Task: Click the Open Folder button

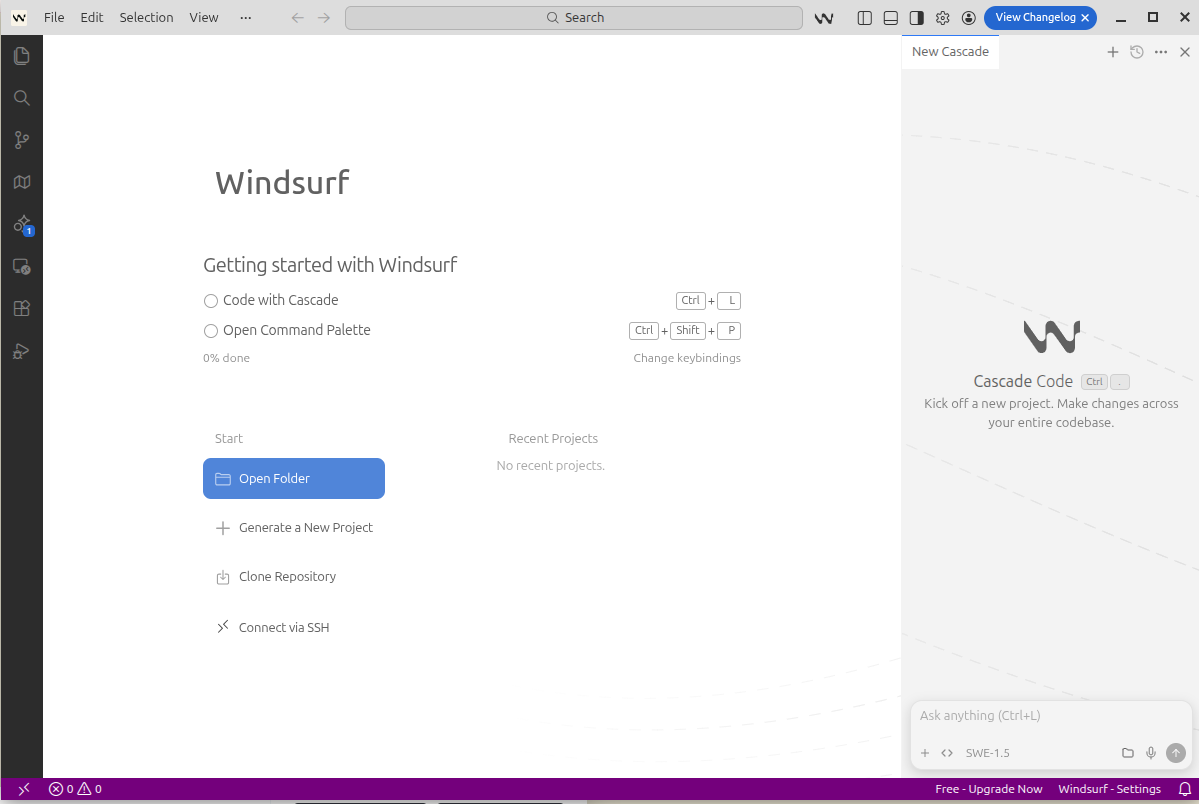Action: pyautogui.click(x=294, y=479)
